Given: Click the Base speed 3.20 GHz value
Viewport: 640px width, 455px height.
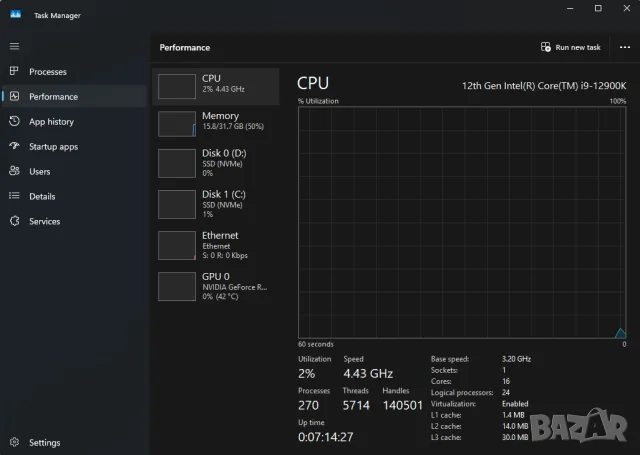Looking at the screenshot, I should (x=516, y=359).
